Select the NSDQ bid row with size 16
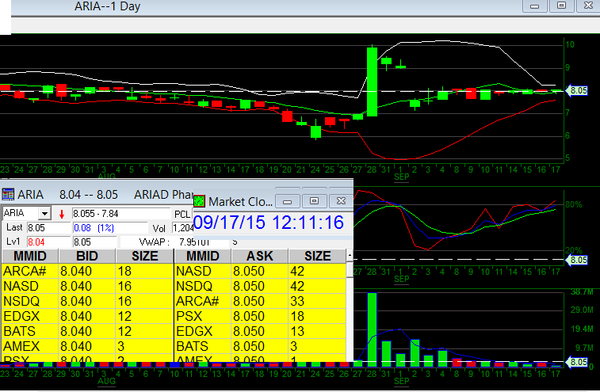Screen dimensions: 600x392 tap(87, 301)
